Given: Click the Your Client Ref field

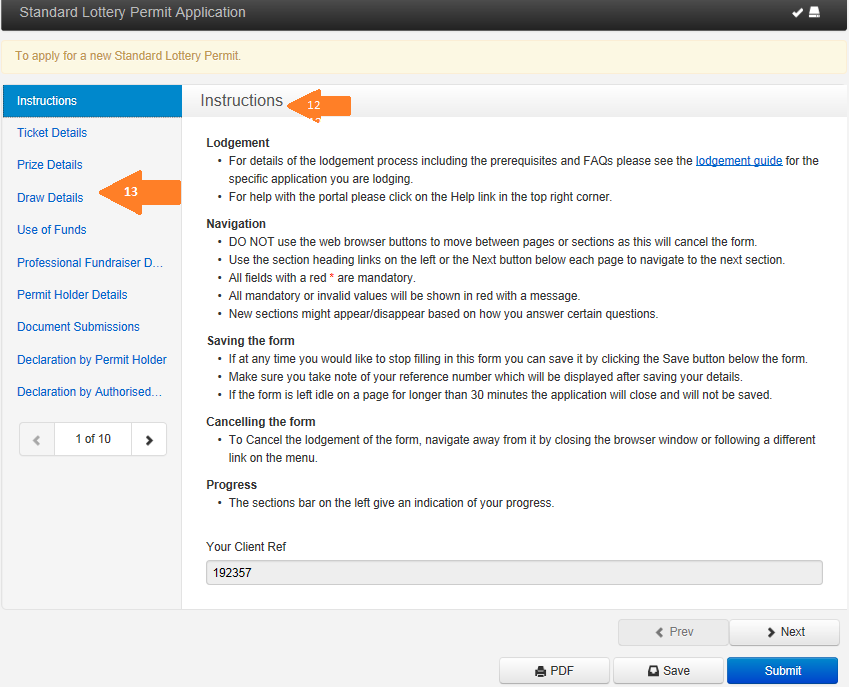Looking at the screenshot, I should click(514, 573).
